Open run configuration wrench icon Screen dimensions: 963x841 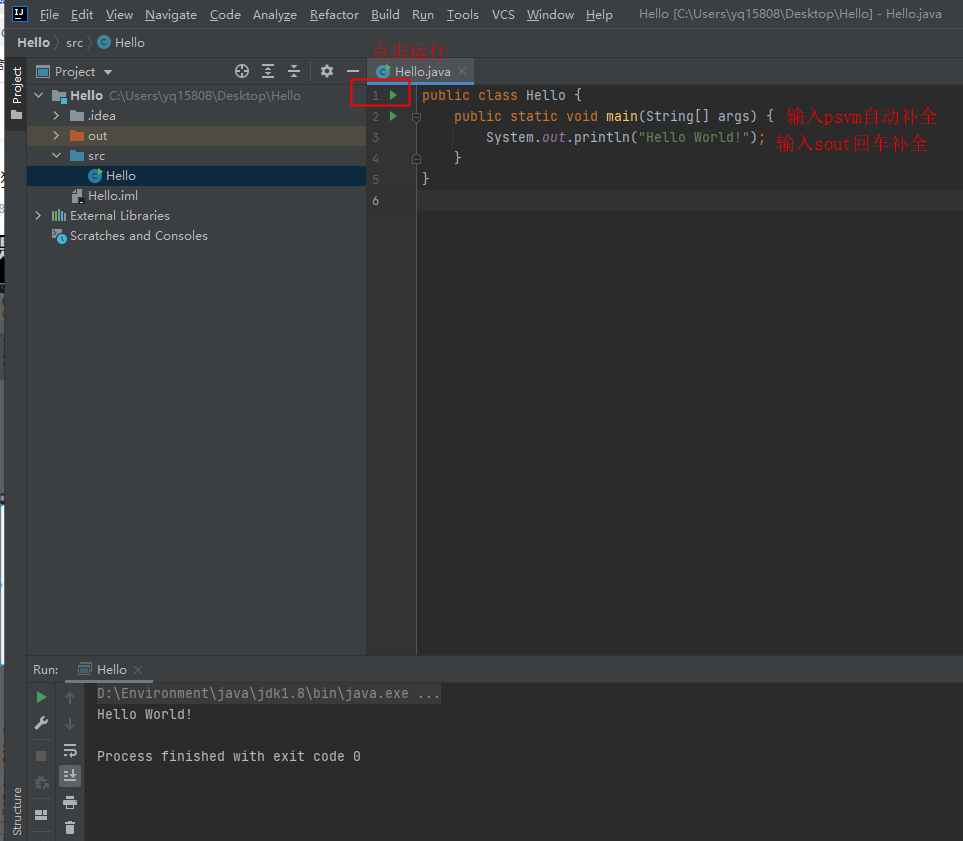pyautogui.click(x=41, y=723)
